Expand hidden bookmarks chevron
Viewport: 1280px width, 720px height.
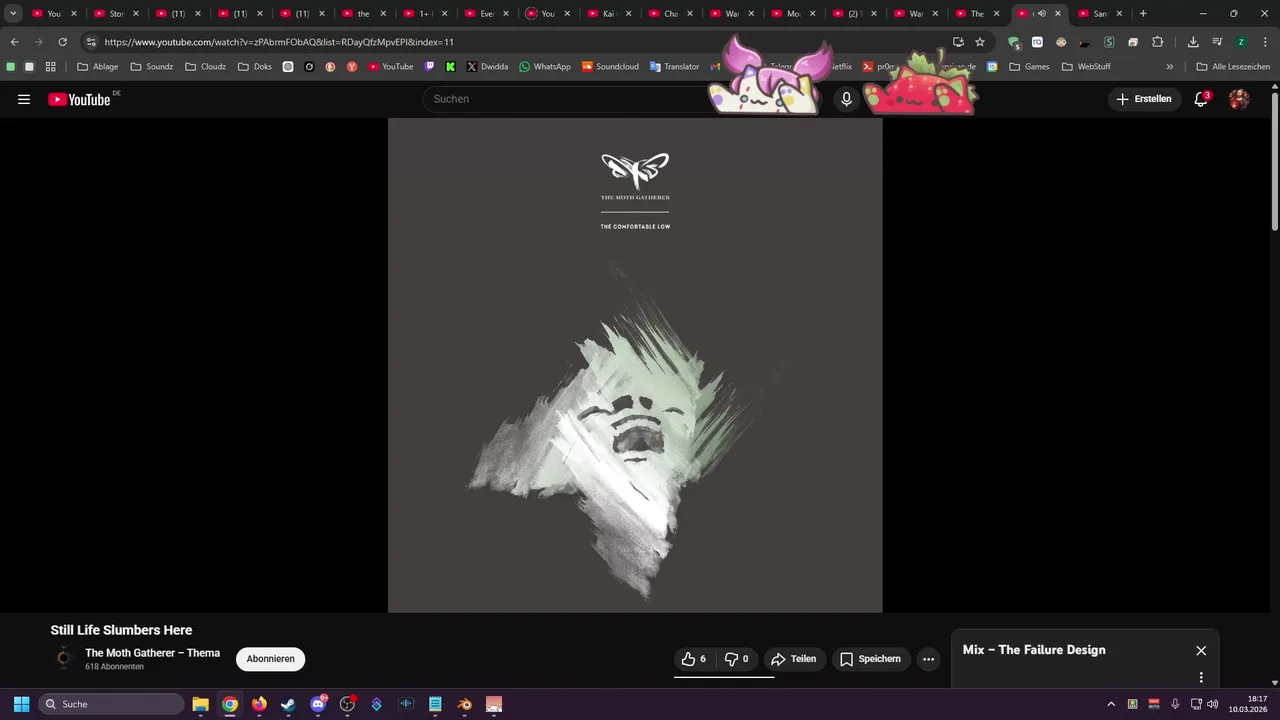click(x=1170, y=67)
